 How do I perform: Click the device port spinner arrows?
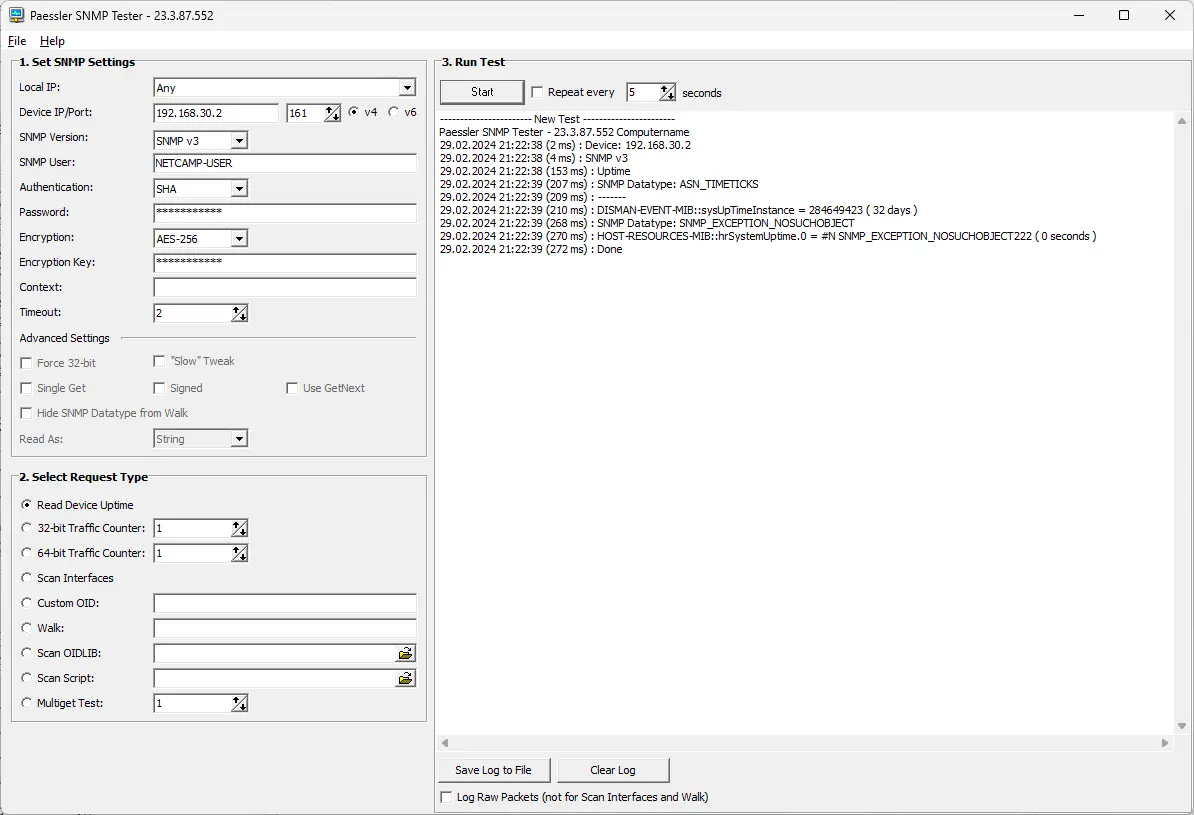coord(332,113)
